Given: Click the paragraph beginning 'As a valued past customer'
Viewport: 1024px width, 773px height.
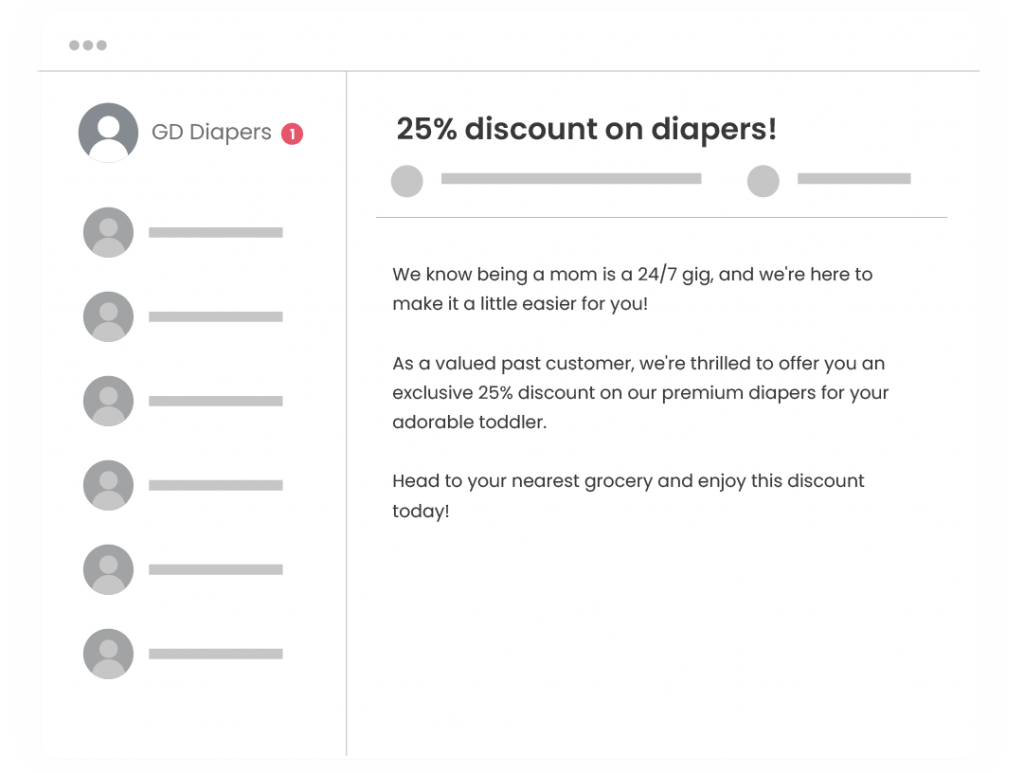Looking at the screenshot, I should point(641,392).
